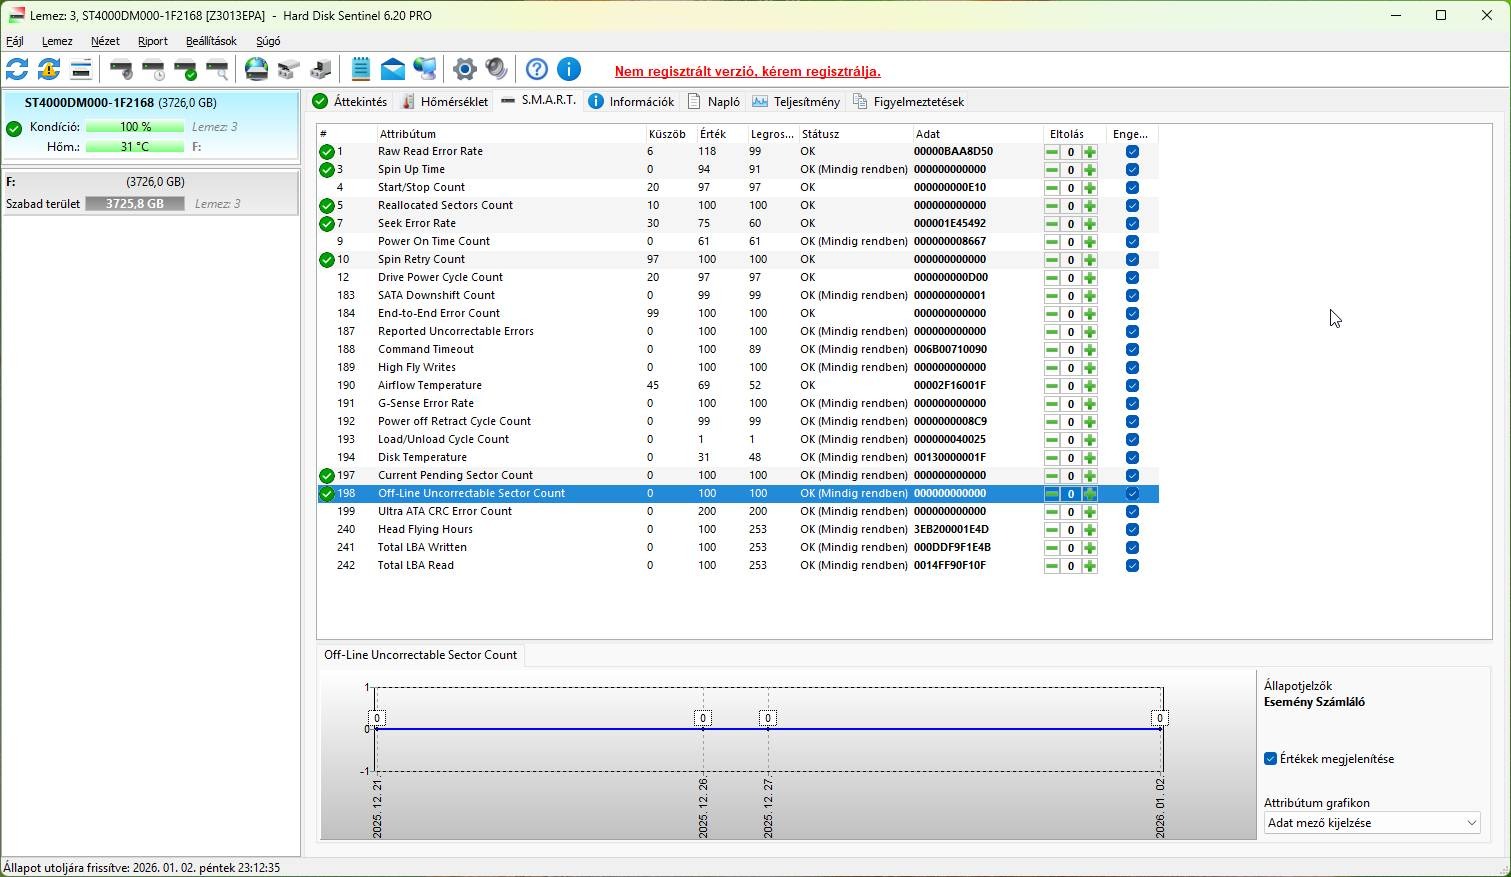Open the Riport menu

click(x=153, y=41)
